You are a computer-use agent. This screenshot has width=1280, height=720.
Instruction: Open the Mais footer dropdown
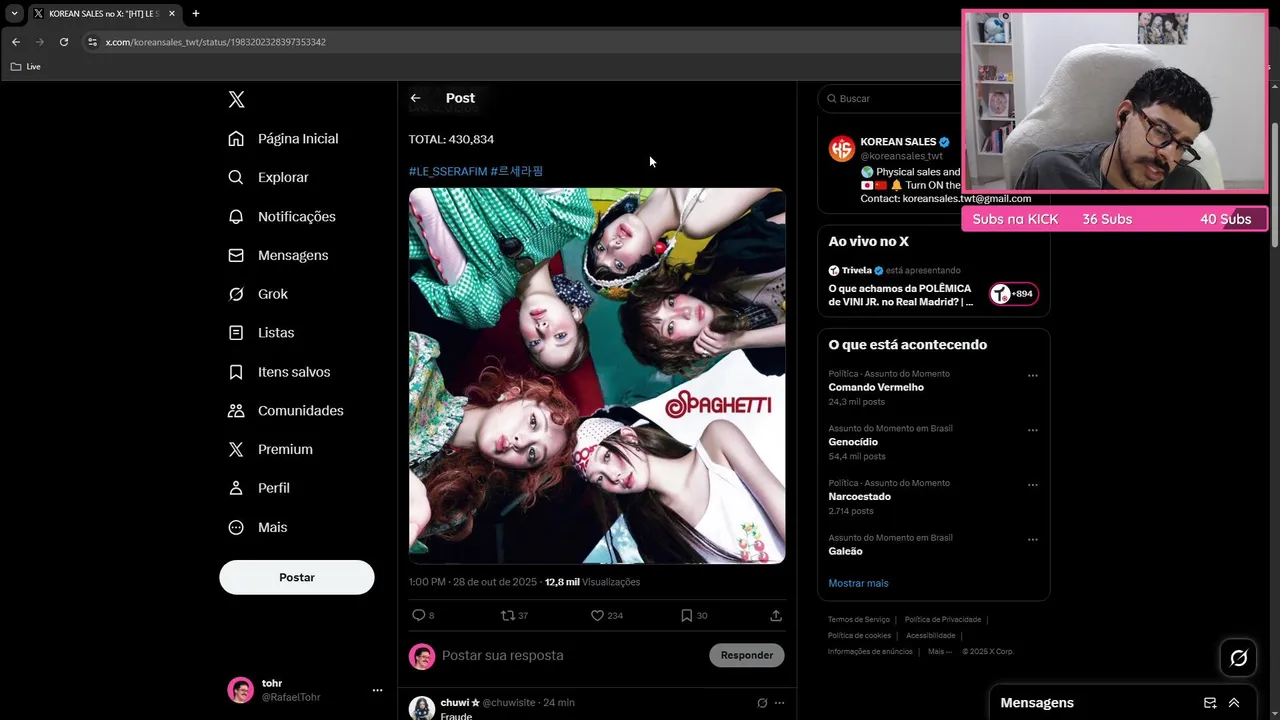[x=939, y=651]
